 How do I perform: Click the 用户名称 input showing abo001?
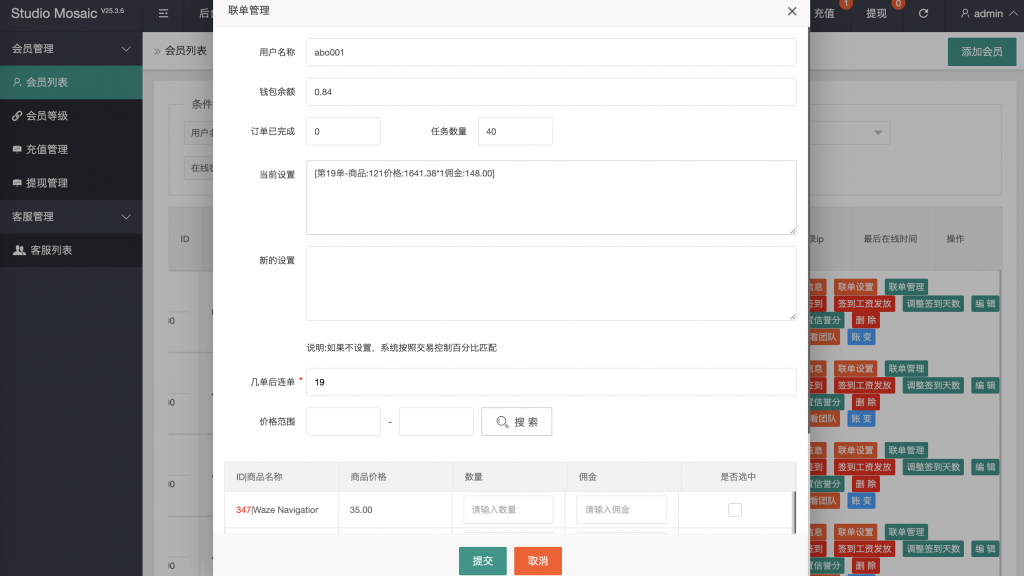(x=551, y=51)
